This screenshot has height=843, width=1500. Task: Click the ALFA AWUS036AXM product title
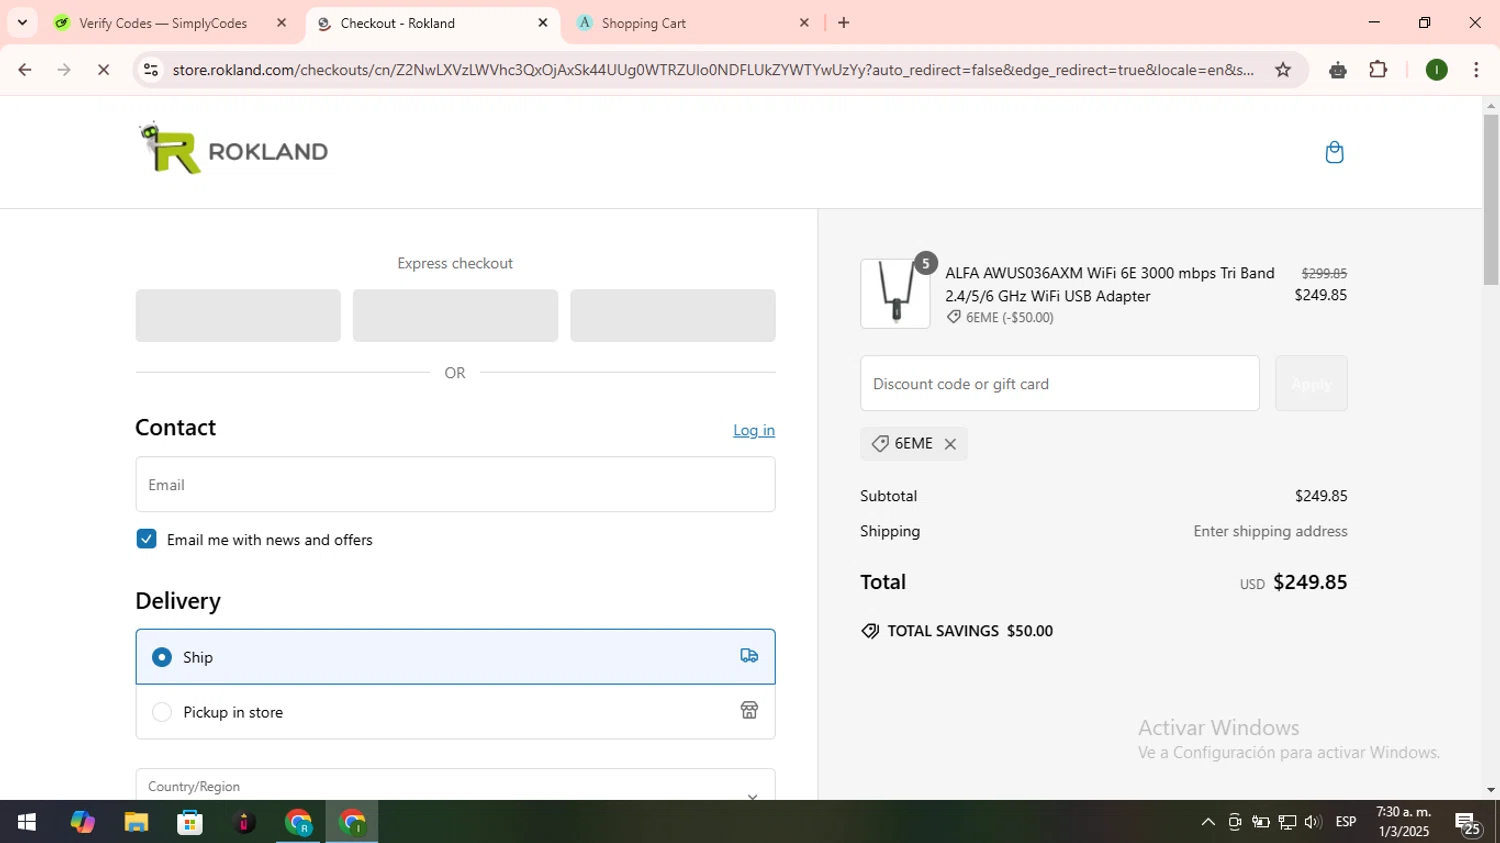point(1110,284)
